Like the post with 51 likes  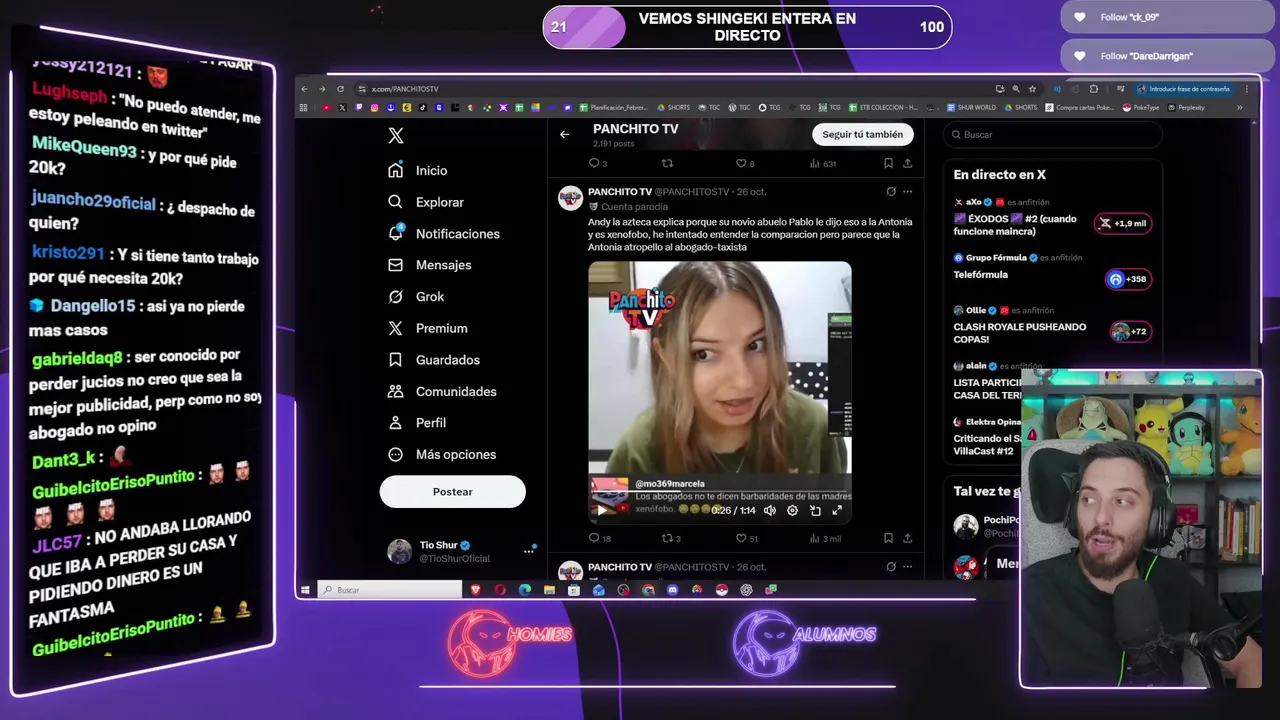(747, 539)
